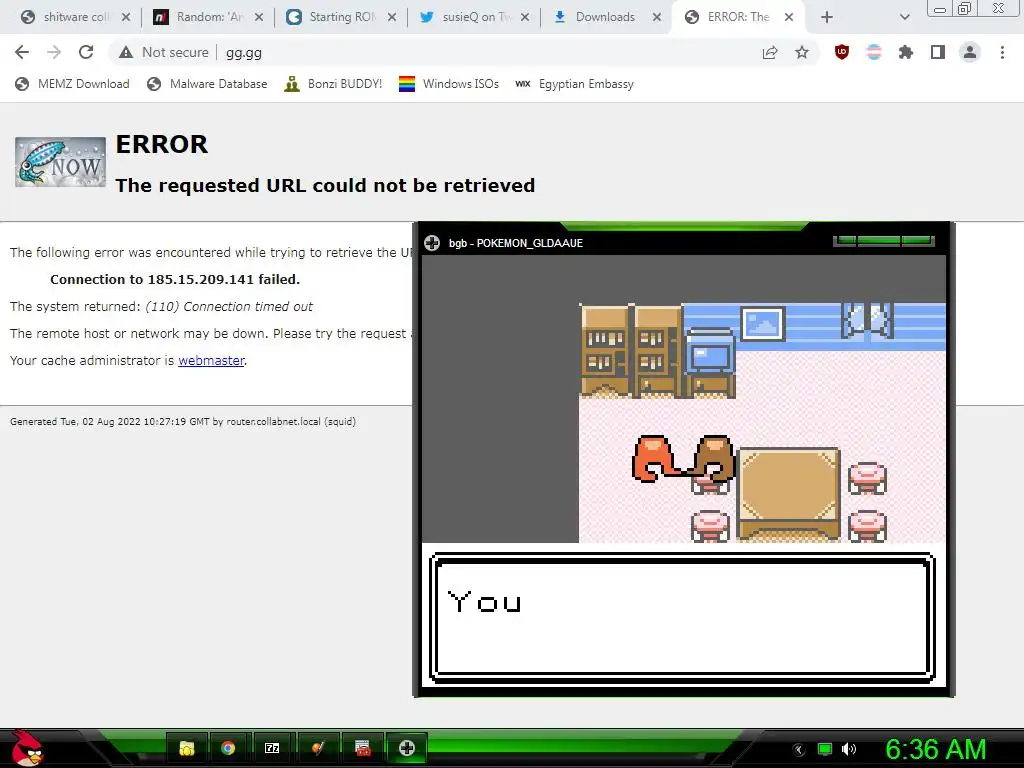The height and width of the screenshot is (768, 1024).
Task: Click the browser forward arrow
Action: click(x=54, y=52)
